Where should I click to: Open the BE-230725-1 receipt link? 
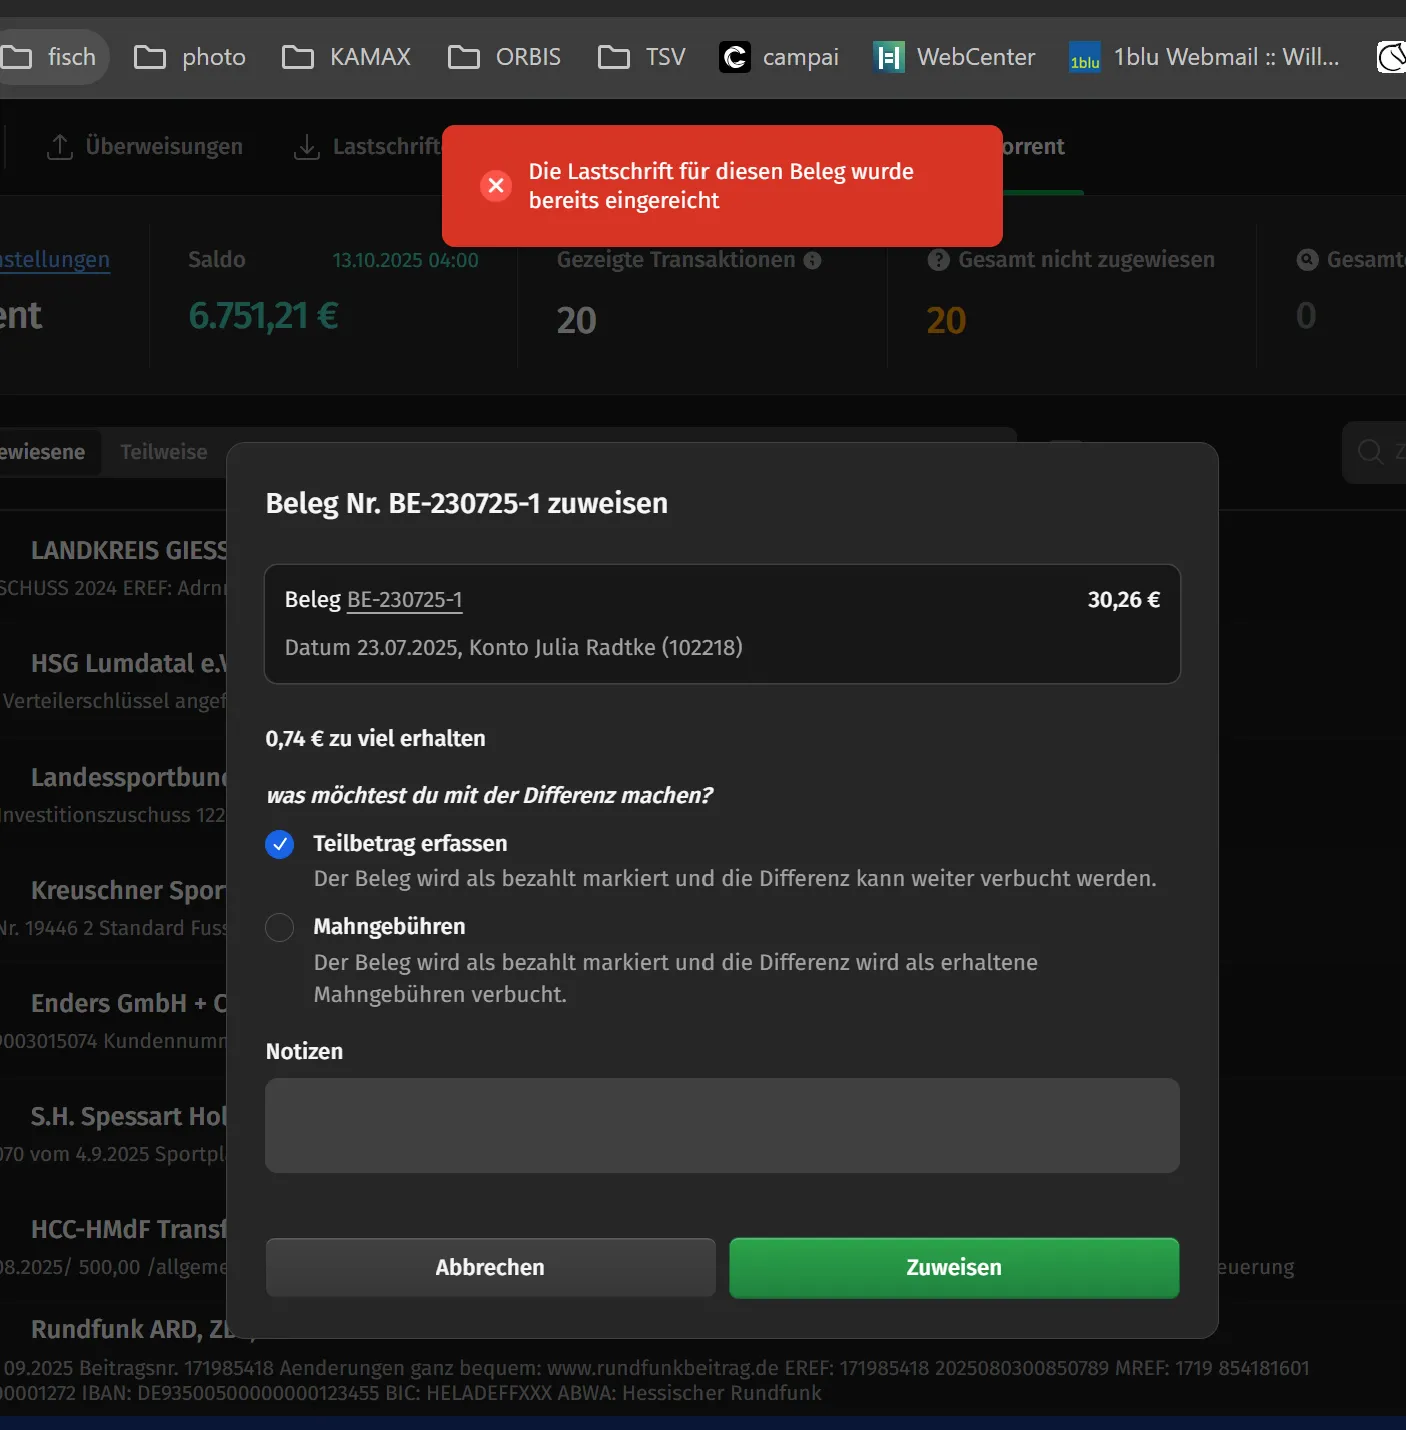[x=404, y=600]
